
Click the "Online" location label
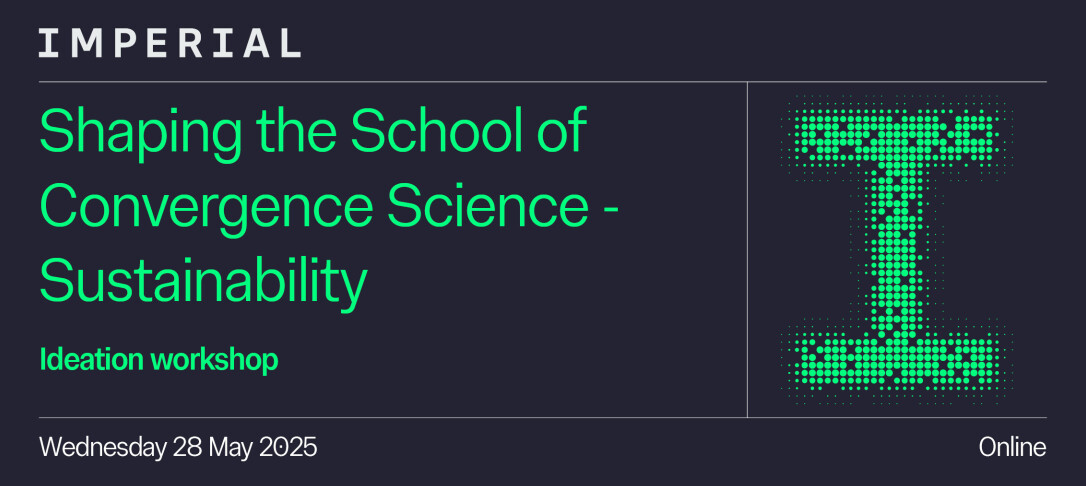[x=1012, y=448]
